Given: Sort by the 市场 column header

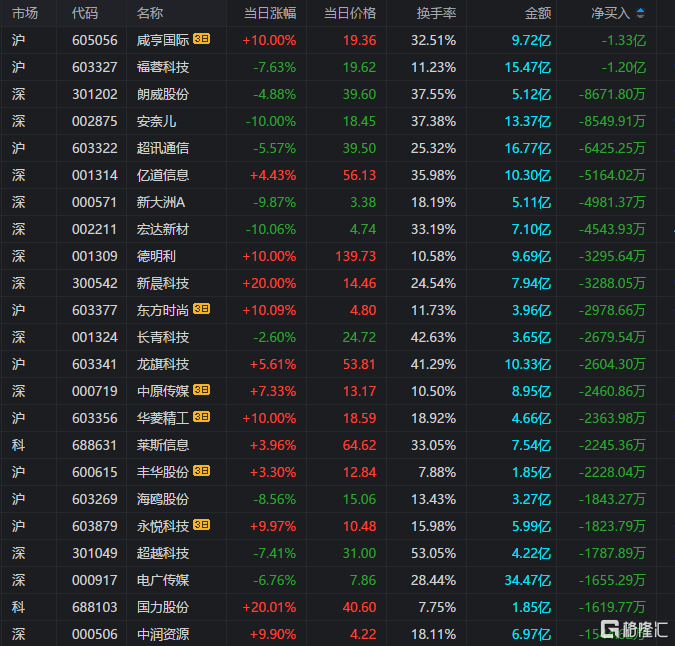Looking at the screenshot, I should pos(25,13).
